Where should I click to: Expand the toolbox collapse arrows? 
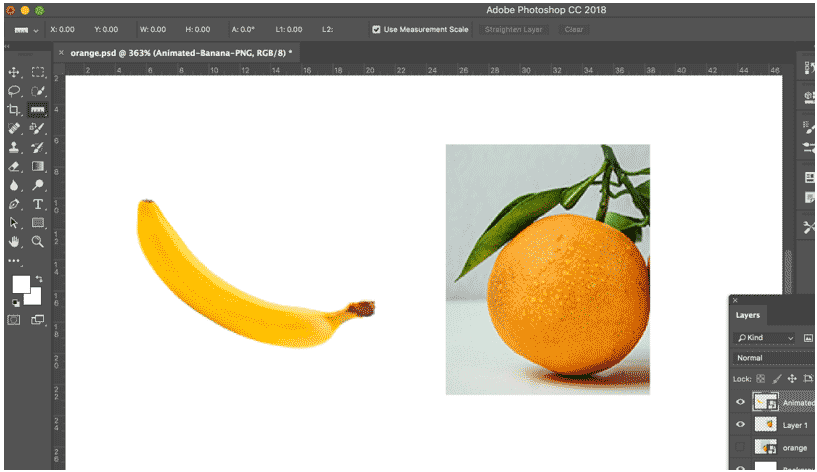click(7, 47)
